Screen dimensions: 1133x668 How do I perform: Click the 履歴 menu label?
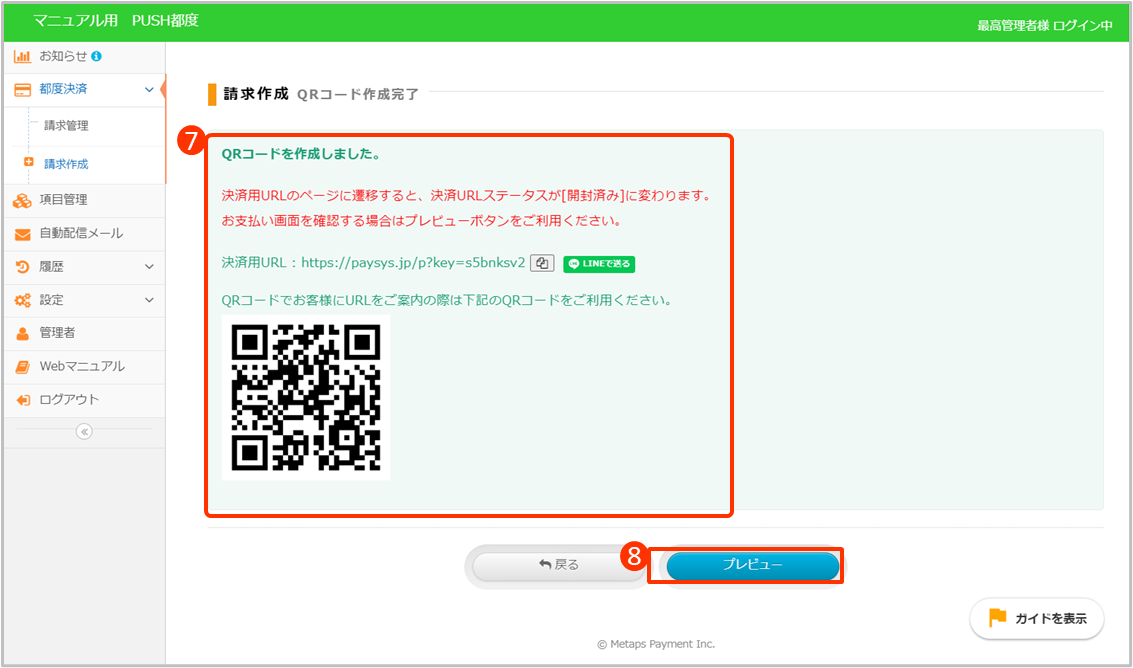pos(51,267)
